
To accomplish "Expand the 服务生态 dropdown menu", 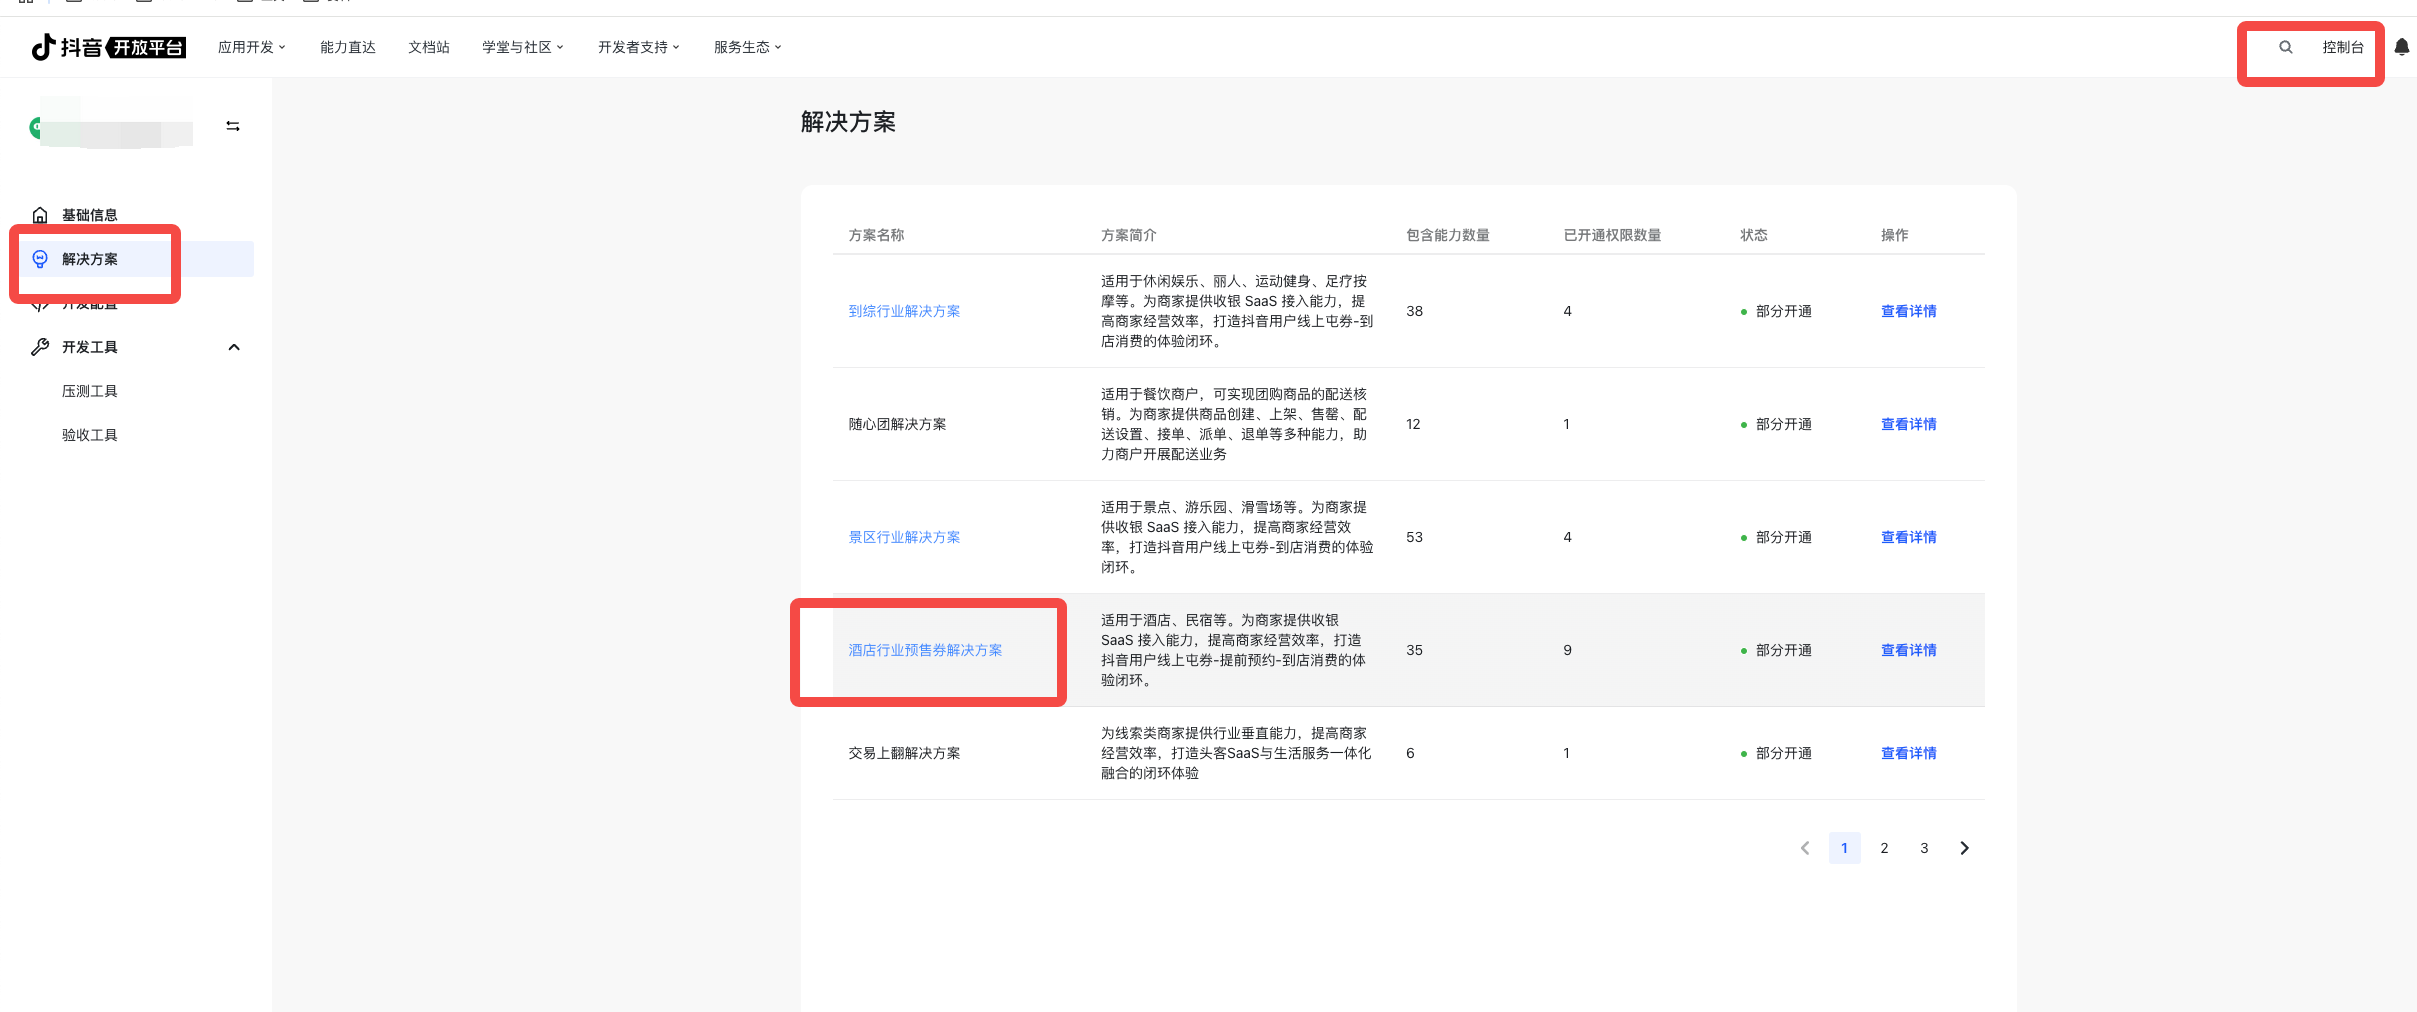I will [x=748, y=47].
